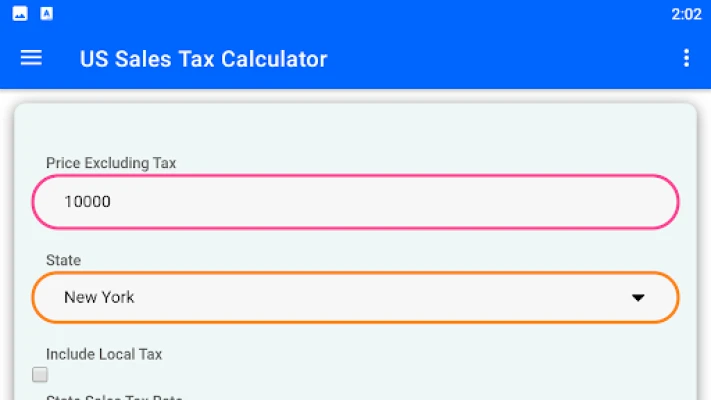
Task: Click blank area at top of the form card
Action: pos(355,129)
